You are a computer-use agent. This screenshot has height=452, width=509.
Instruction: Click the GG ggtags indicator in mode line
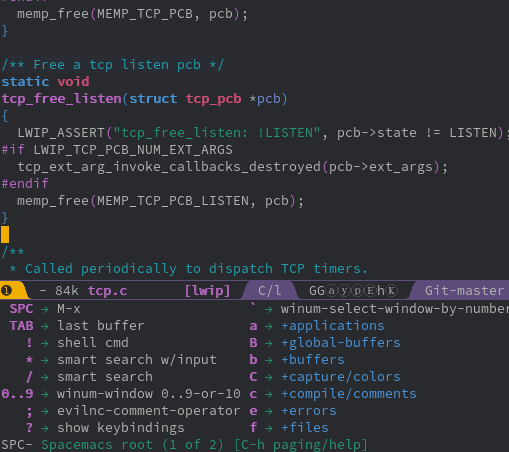pos(317,291)
